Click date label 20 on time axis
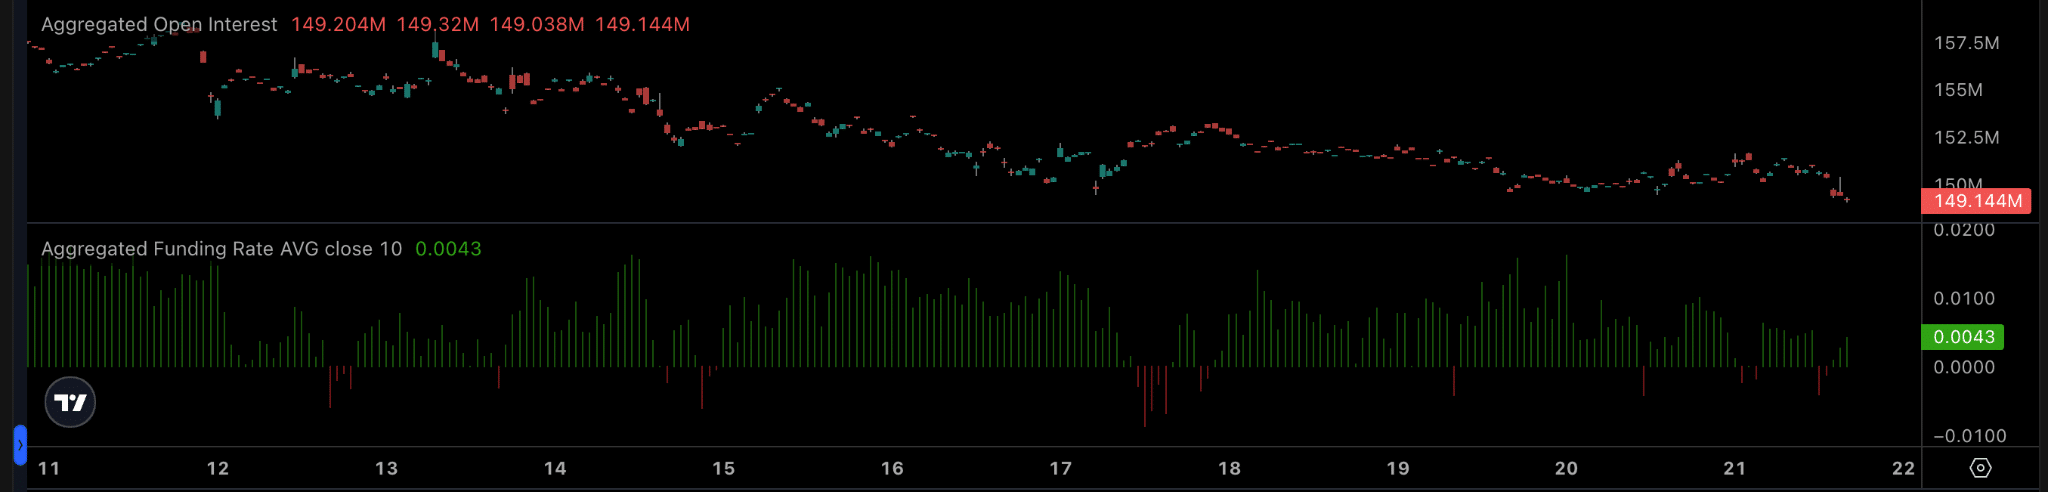2048x492 pixels. click(1566, 468)
